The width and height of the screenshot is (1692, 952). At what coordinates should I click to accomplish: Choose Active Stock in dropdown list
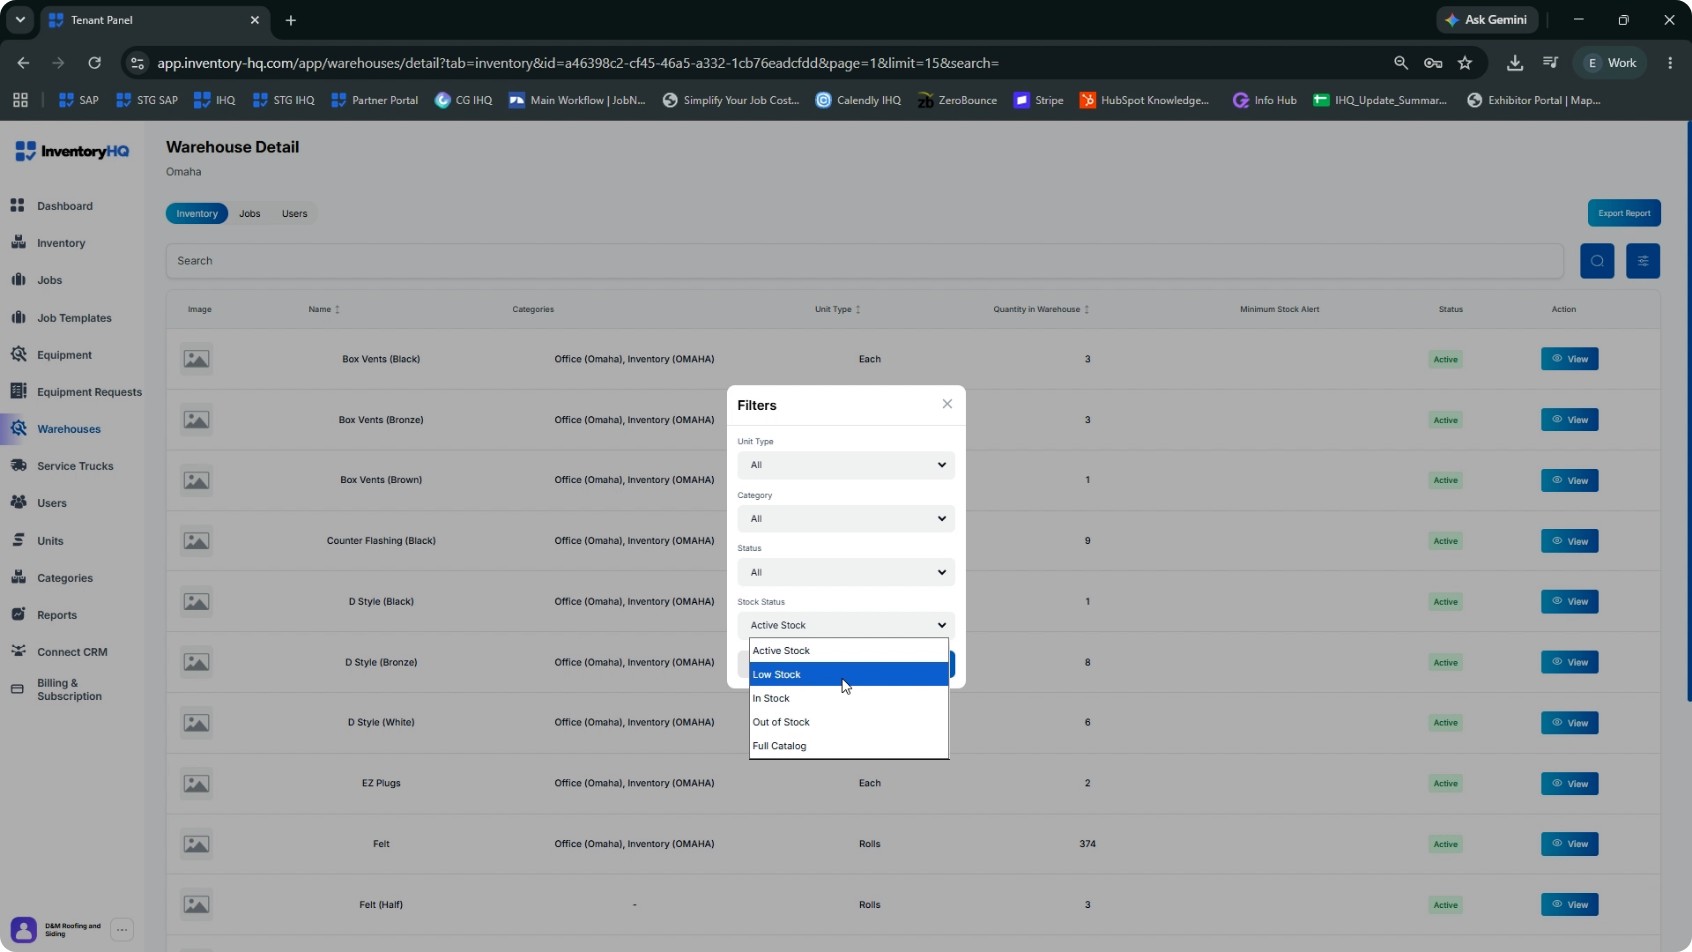[x=849, y=651]
